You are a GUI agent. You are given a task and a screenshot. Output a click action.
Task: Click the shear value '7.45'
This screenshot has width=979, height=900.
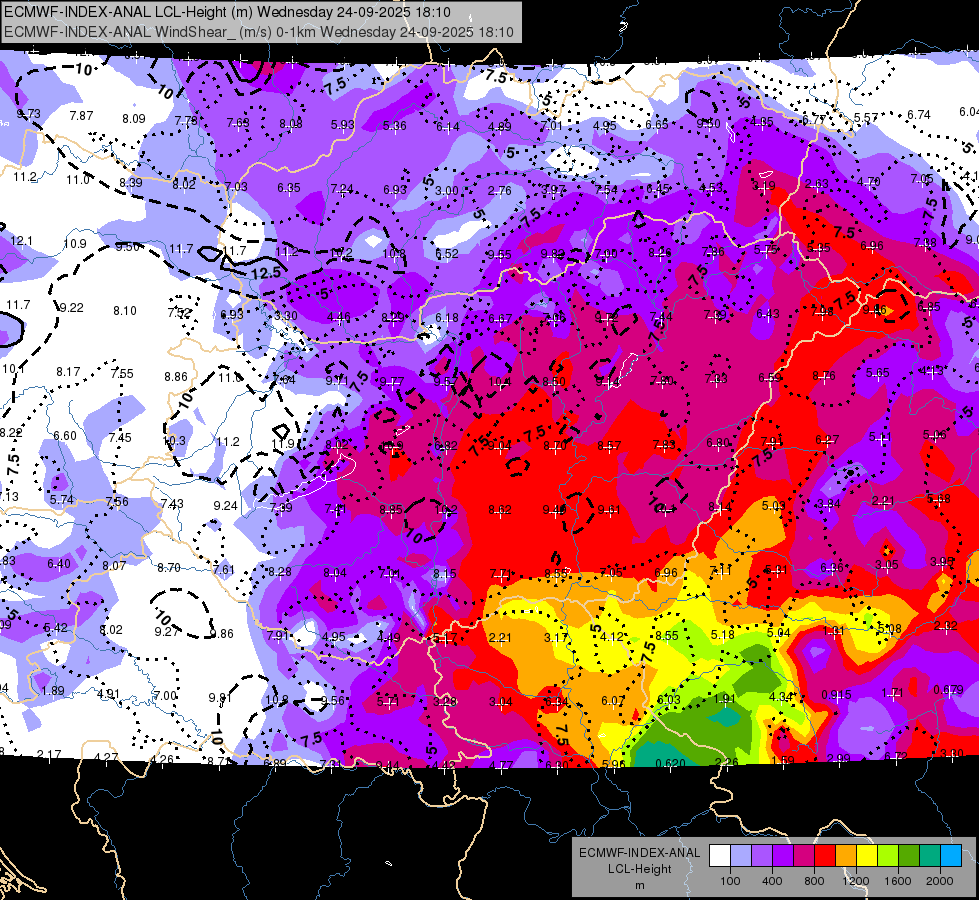tap(120, 438)
